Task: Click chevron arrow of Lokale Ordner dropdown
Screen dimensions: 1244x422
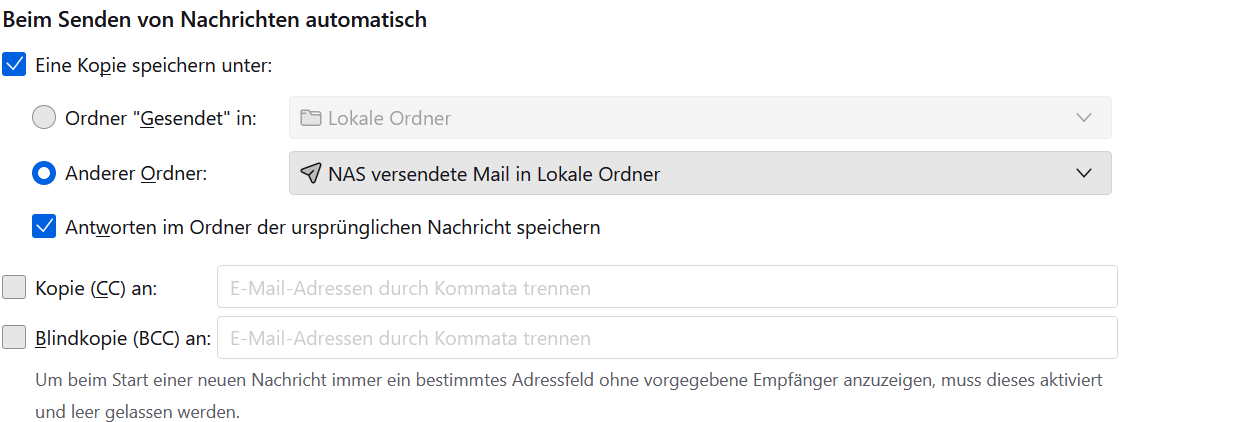Action: pos(1084,118)
